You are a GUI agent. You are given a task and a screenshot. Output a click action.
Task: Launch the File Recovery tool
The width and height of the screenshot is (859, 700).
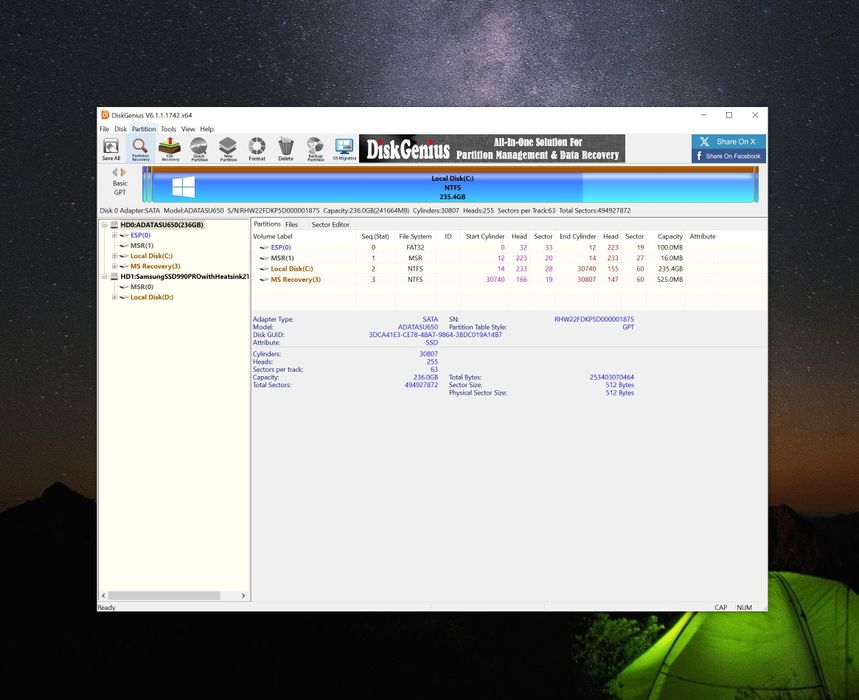[x=170, y=149]
